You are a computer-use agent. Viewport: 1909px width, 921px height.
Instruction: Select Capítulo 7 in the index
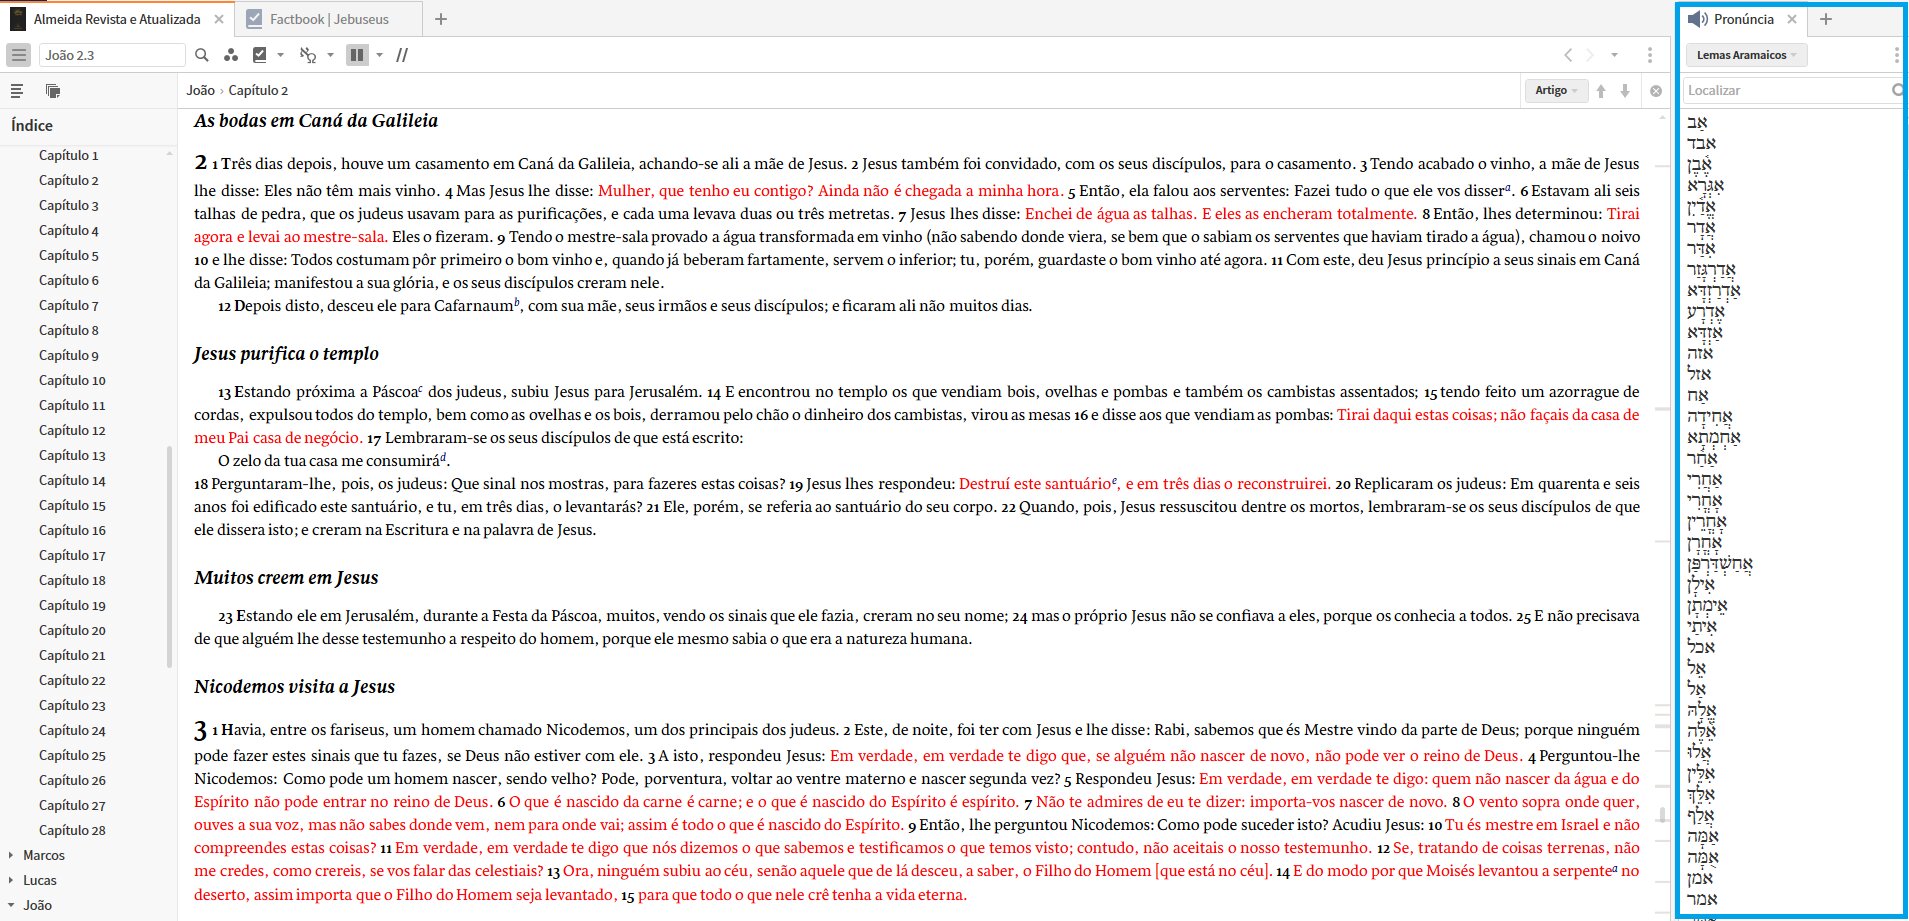click(x=69, y=305)
